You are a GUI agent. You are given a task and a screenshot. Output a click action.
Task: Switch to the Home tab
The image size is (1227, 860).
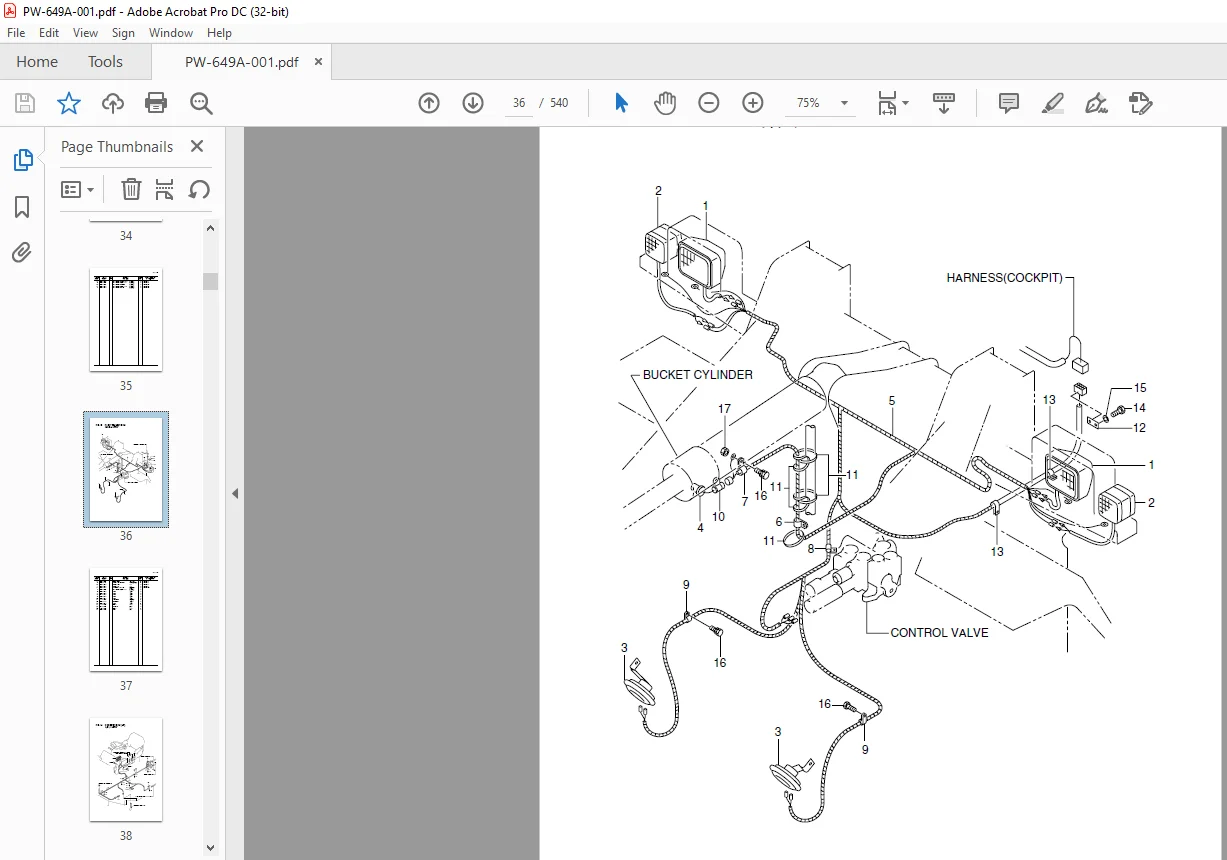click(x=37, y=62)
